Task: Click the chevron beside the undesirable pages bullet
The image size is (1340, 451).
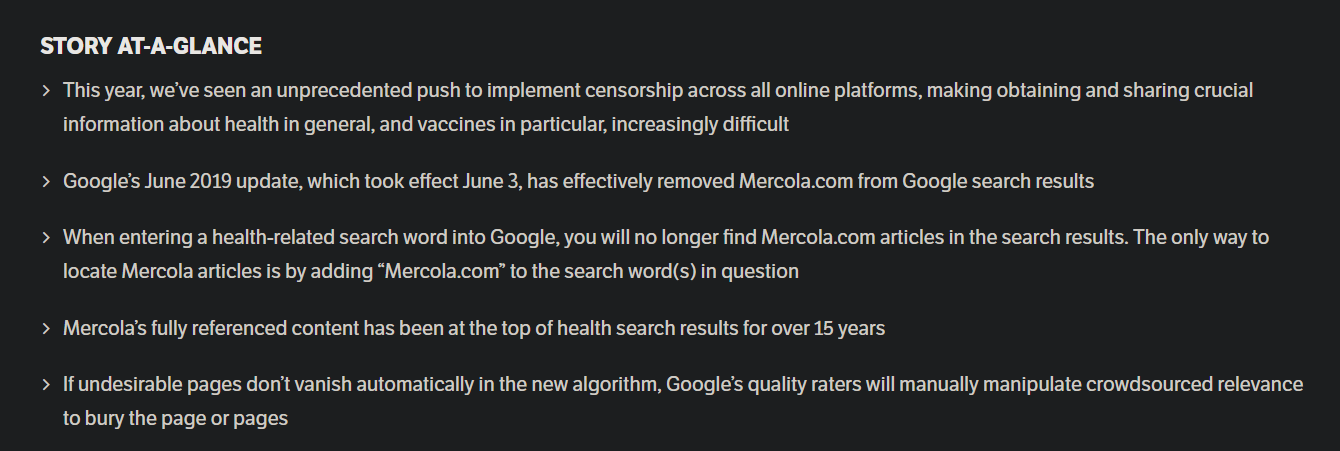Action: 46,385
